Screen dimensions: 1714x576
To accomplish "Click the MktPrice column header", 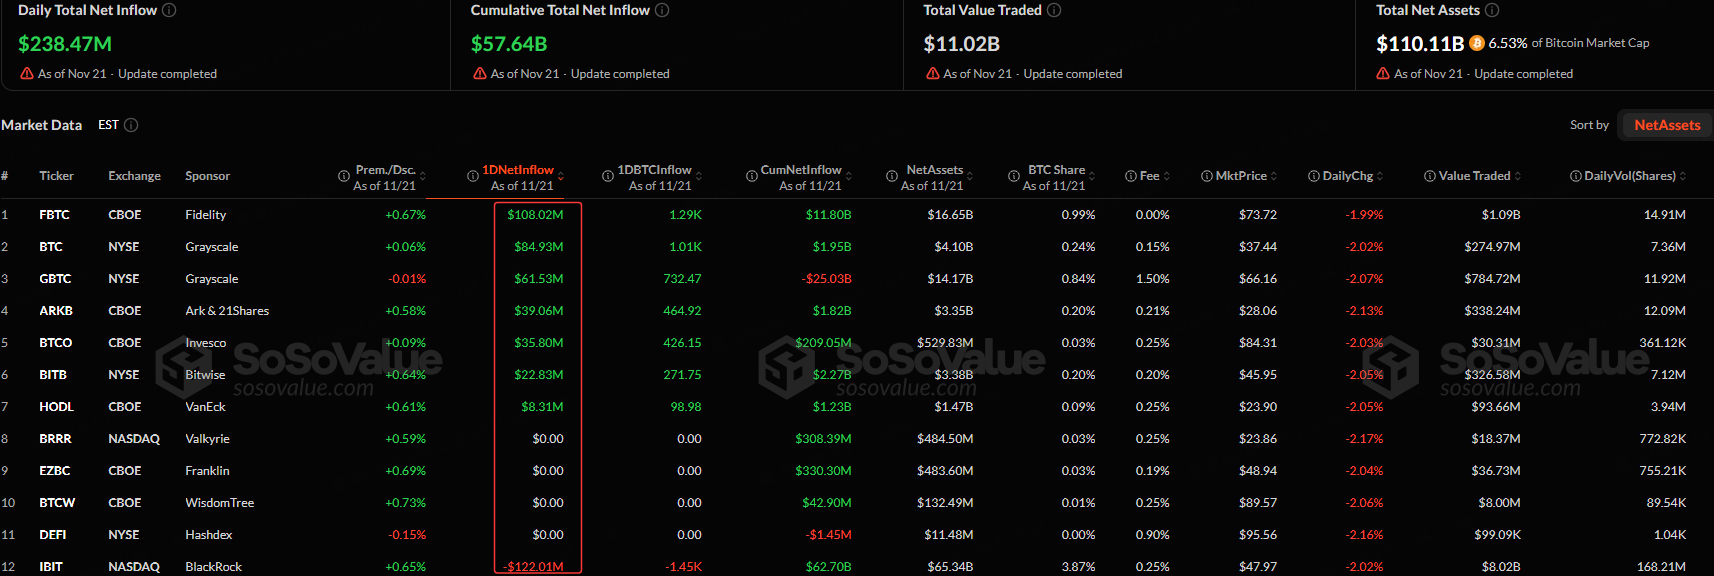I will (1240, 176).
